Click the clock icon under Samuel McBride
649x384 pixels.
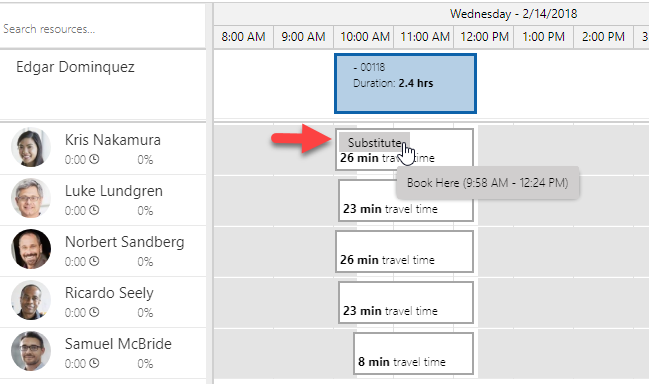click(x=94, y=363)
